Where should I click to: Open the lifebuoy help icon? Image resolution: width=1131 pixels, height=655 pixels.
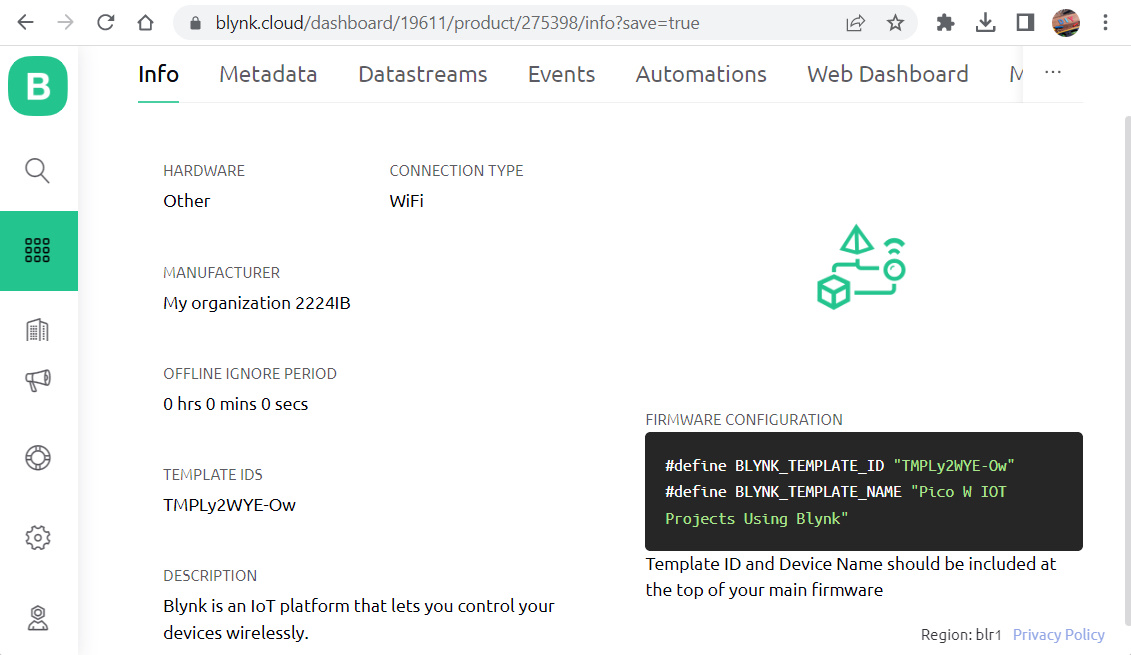[38, 458]
